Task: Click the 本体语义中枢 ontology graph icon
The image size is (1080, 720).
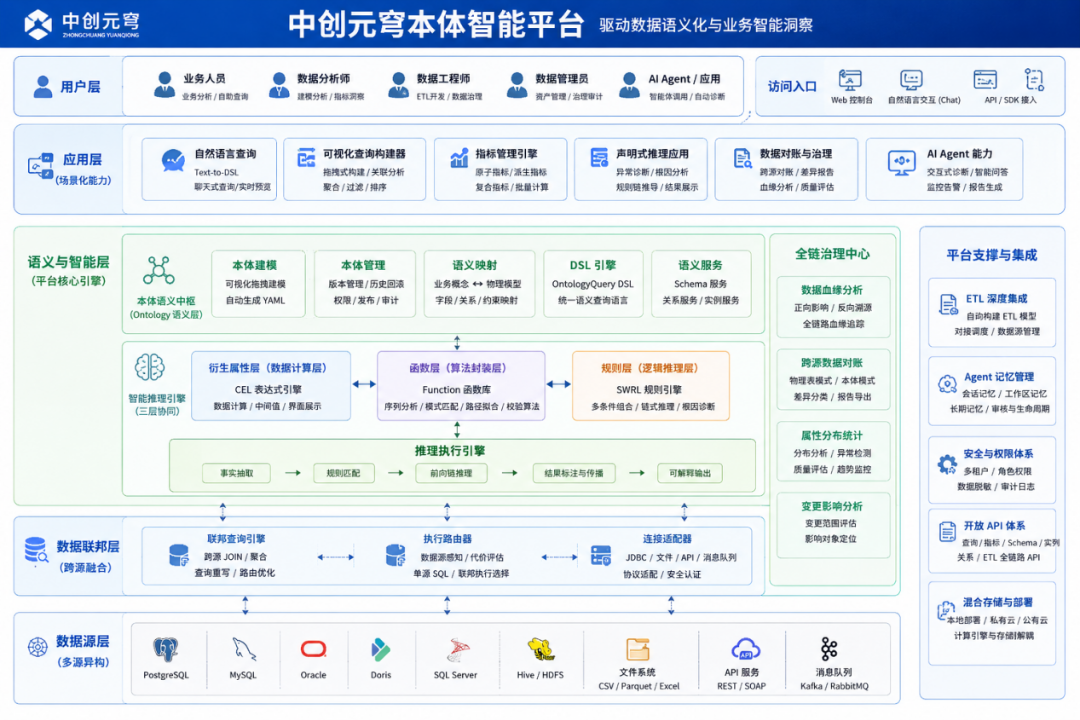Action: click(158, 271)
